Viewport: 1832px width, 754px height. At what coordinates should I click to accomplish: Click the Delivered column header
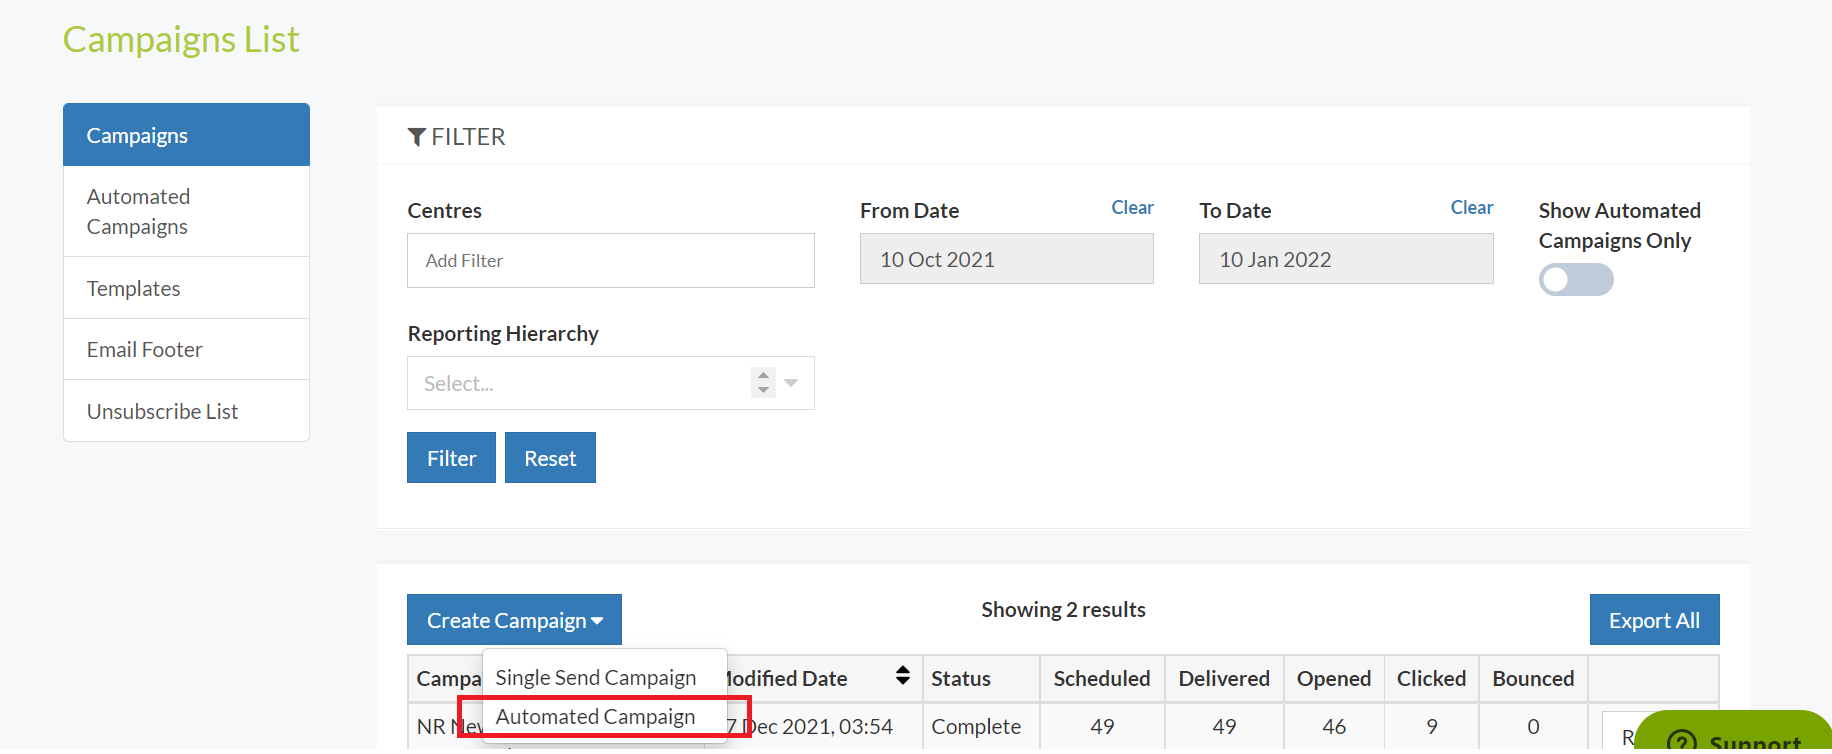point(1224,678)
